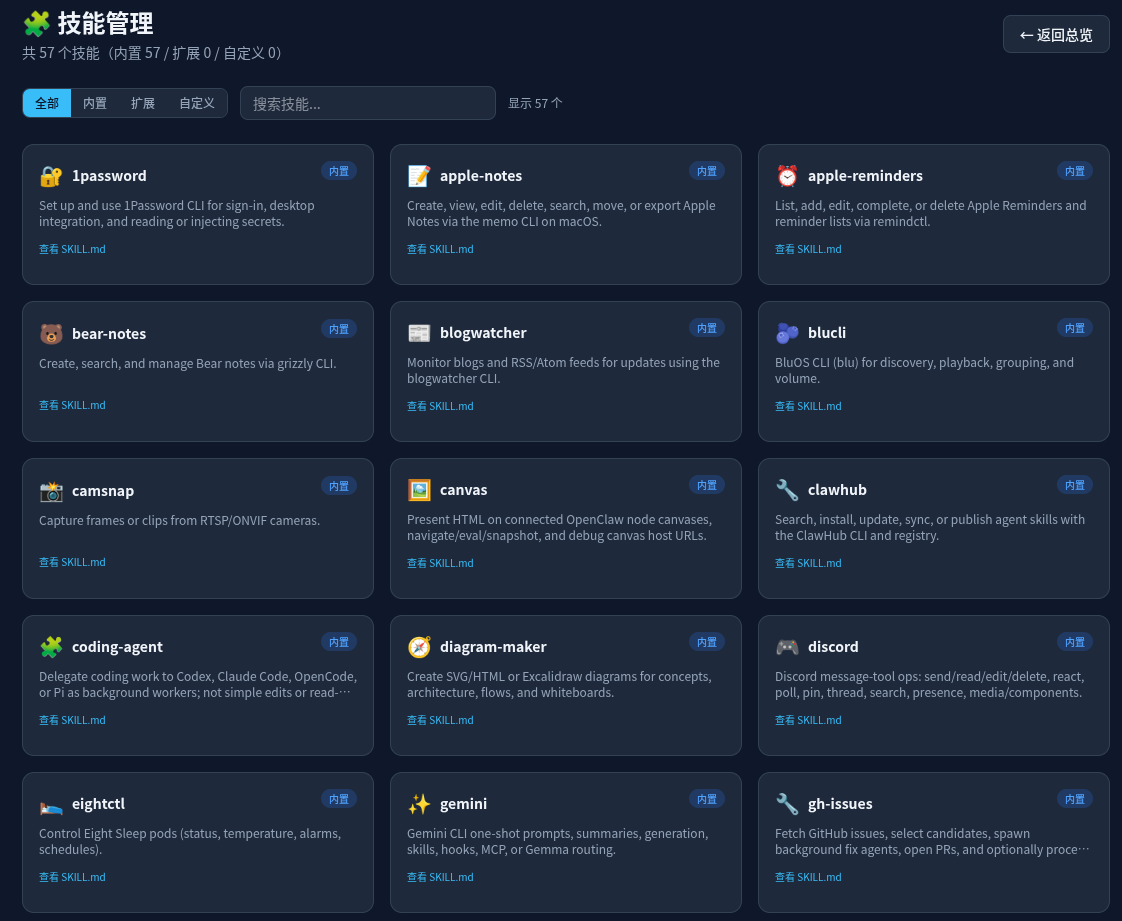Focus the 搜索技能 search field

[368, 103]
